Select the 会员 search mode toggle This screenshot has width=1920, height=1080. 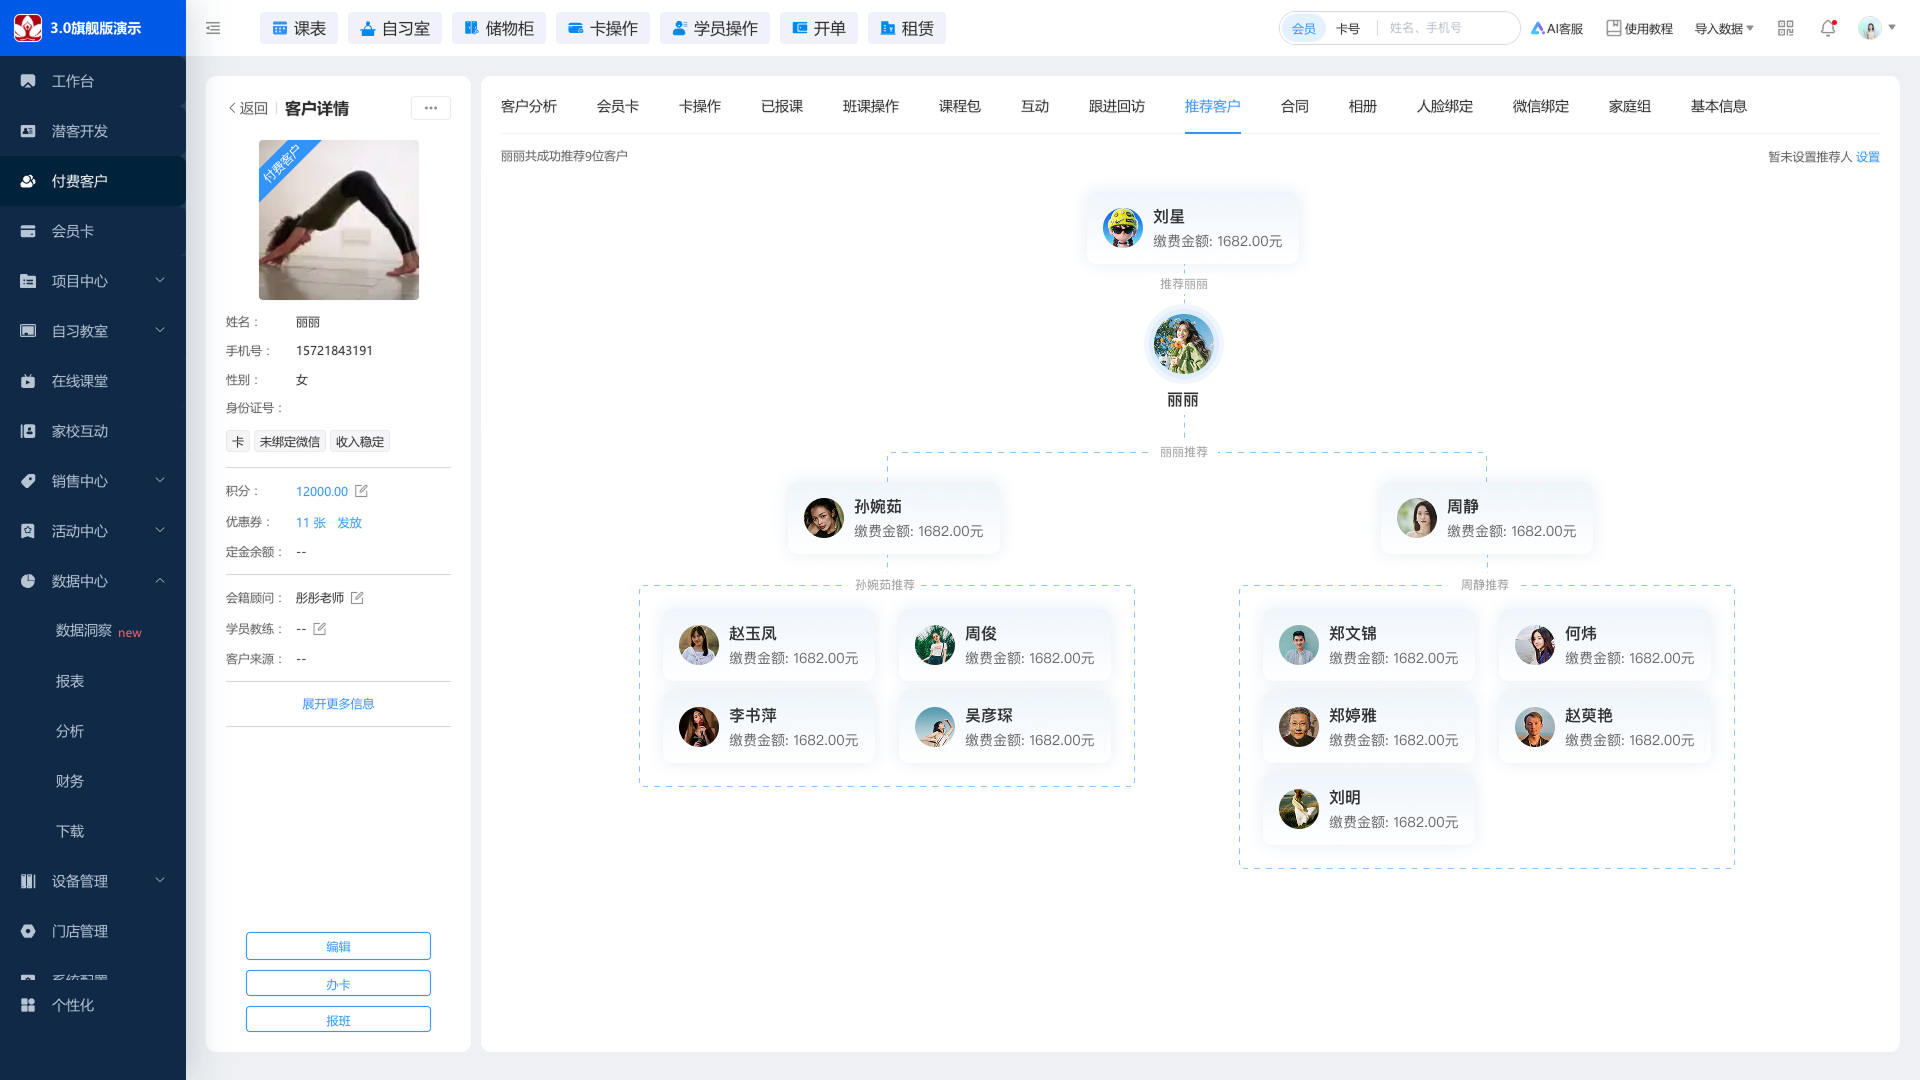(1304, 29)
